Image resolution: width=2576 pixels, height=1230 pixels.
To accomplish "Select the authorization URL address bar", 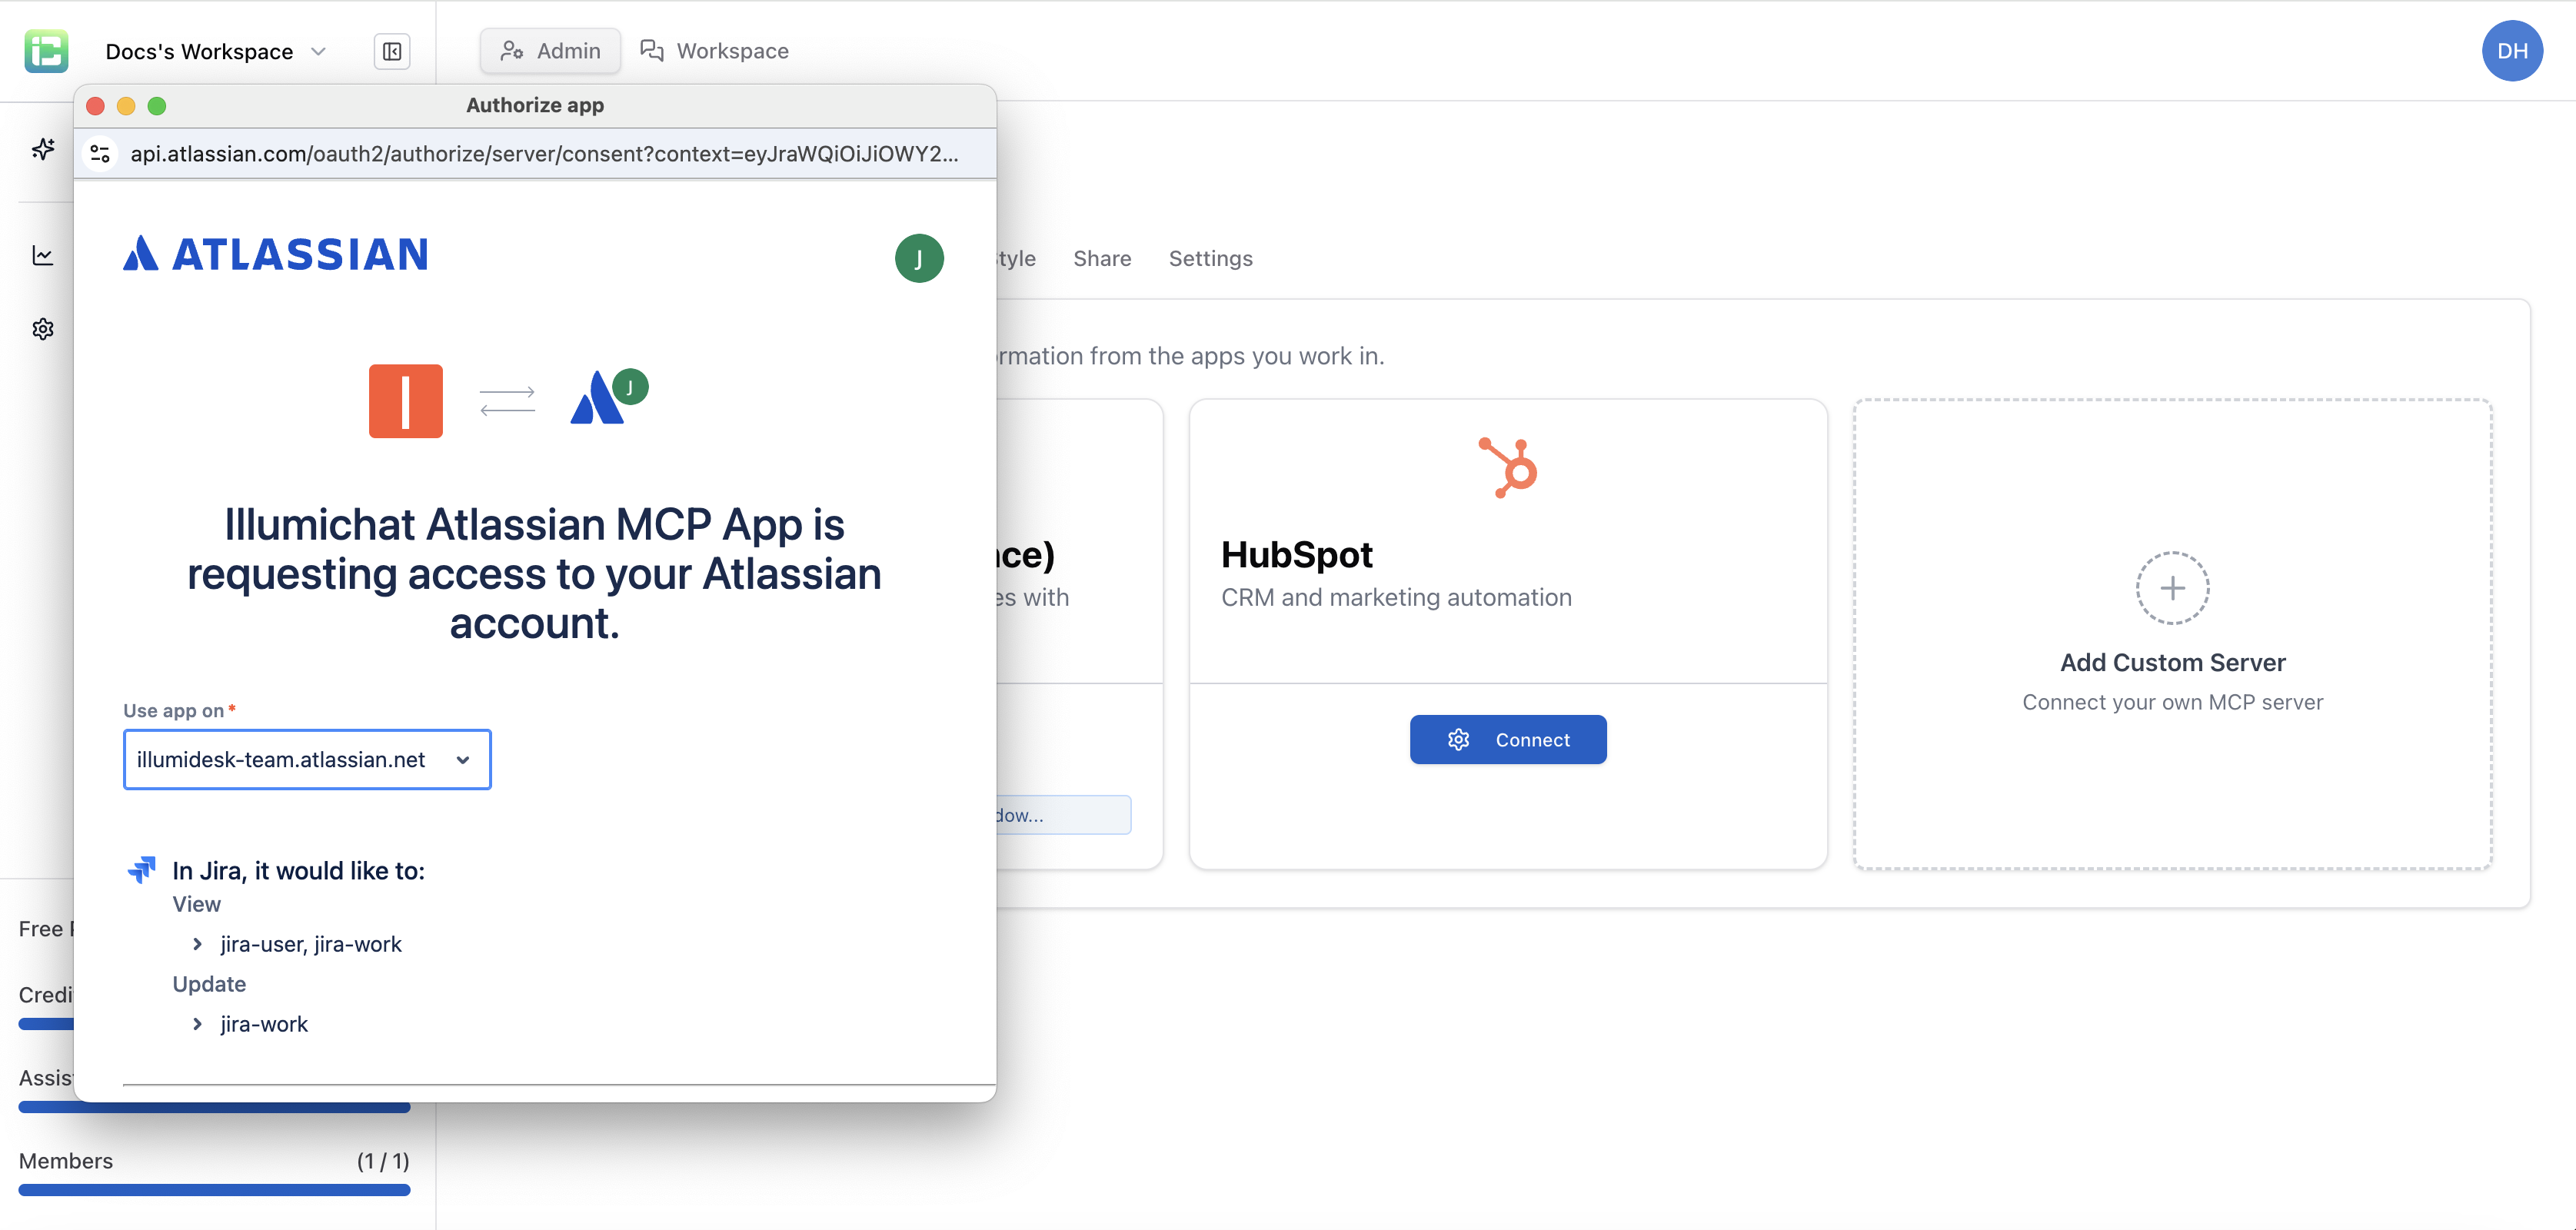I will [x=540, y=153].
